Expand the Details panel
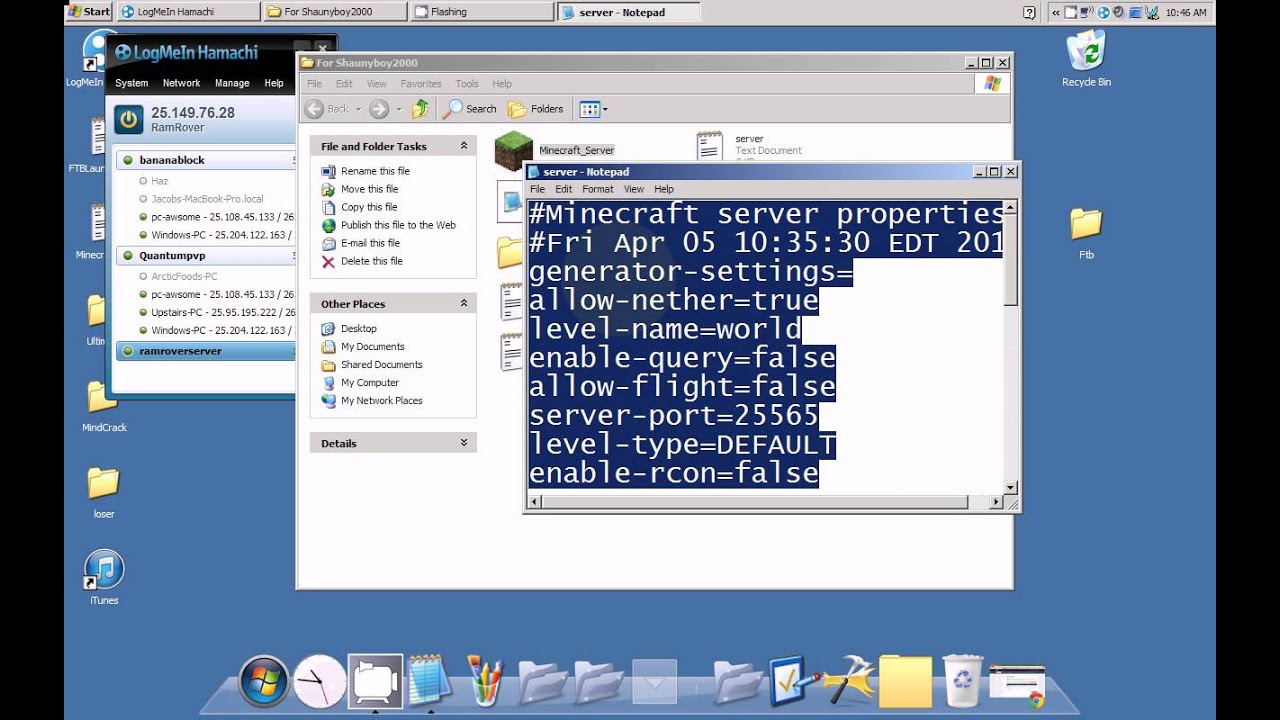The width and height of the screenshot is (1280, 720). coord(463,442)
